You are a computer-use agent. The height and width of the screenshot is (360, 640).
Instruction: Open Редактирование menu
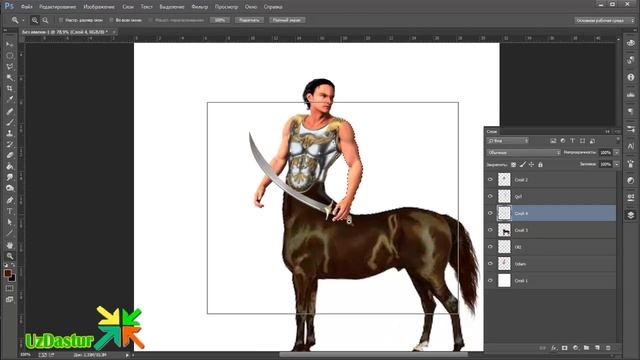click(58, 7)
